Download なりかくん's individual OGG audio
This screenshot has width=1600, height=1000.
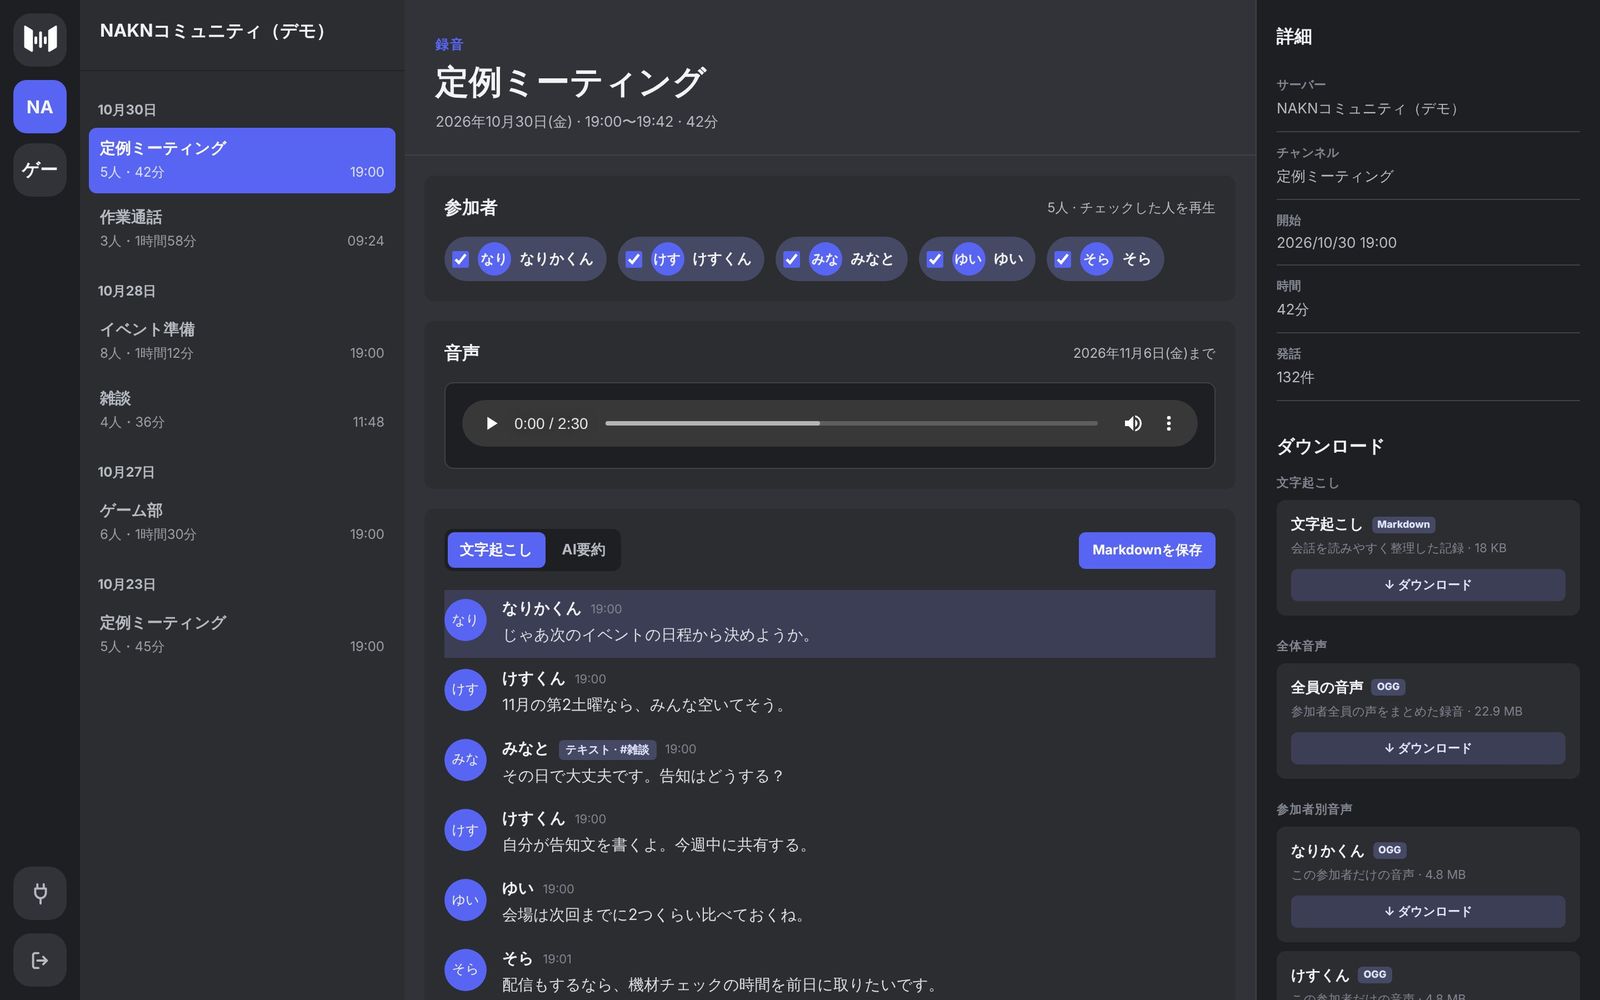pyautogui.click(x=1428, y=911)
